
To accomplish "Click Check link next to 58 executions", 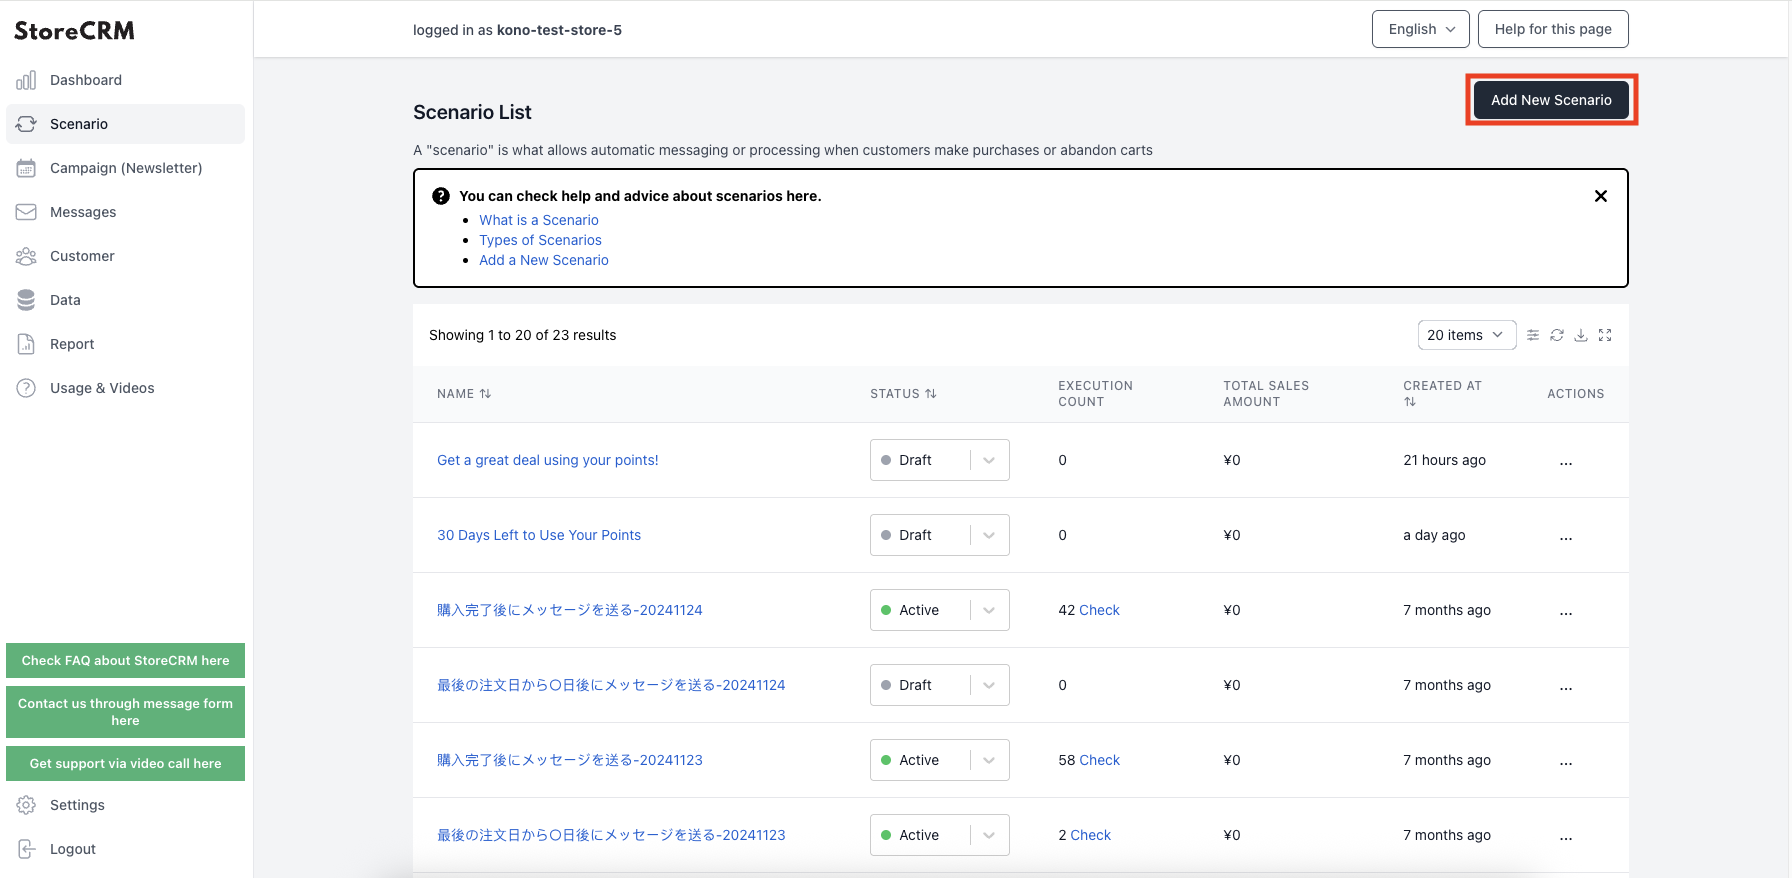I will tap(1099, 760).
